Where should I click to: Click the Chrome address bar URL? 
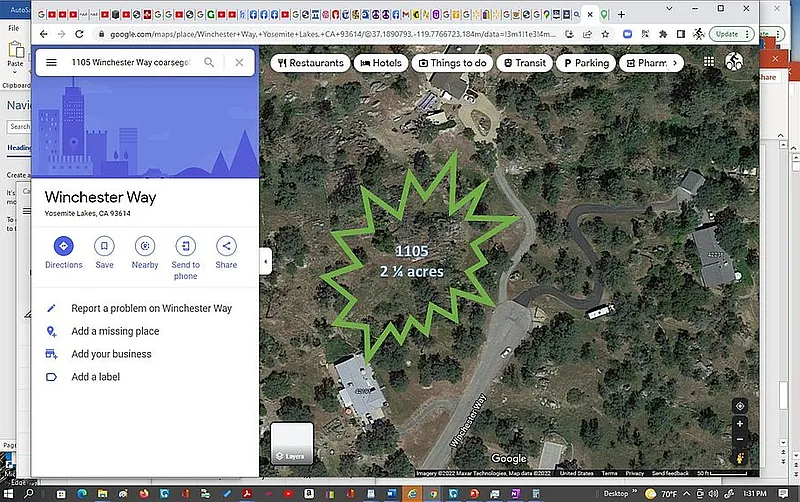pos(330,33)
